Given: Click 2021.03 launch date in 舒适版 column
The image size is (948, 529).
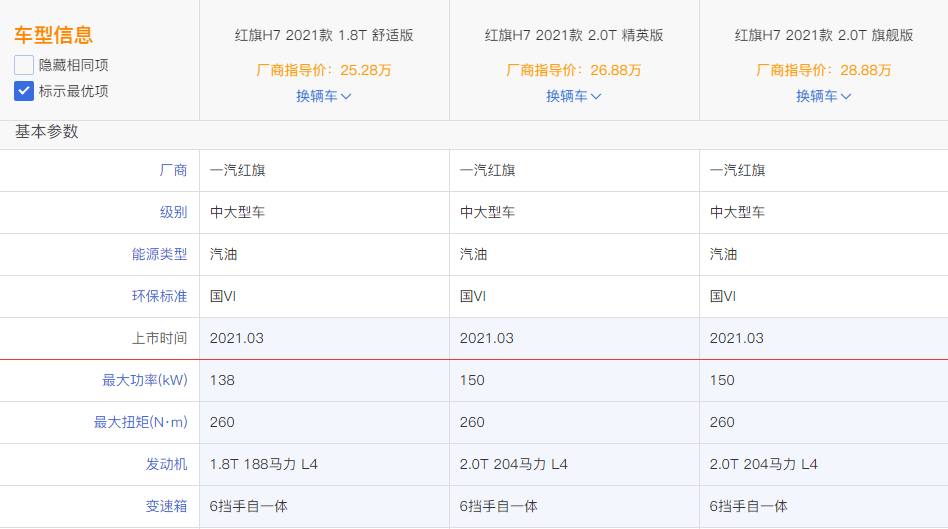Looking at the screenshot, I should tap(236, 338).
